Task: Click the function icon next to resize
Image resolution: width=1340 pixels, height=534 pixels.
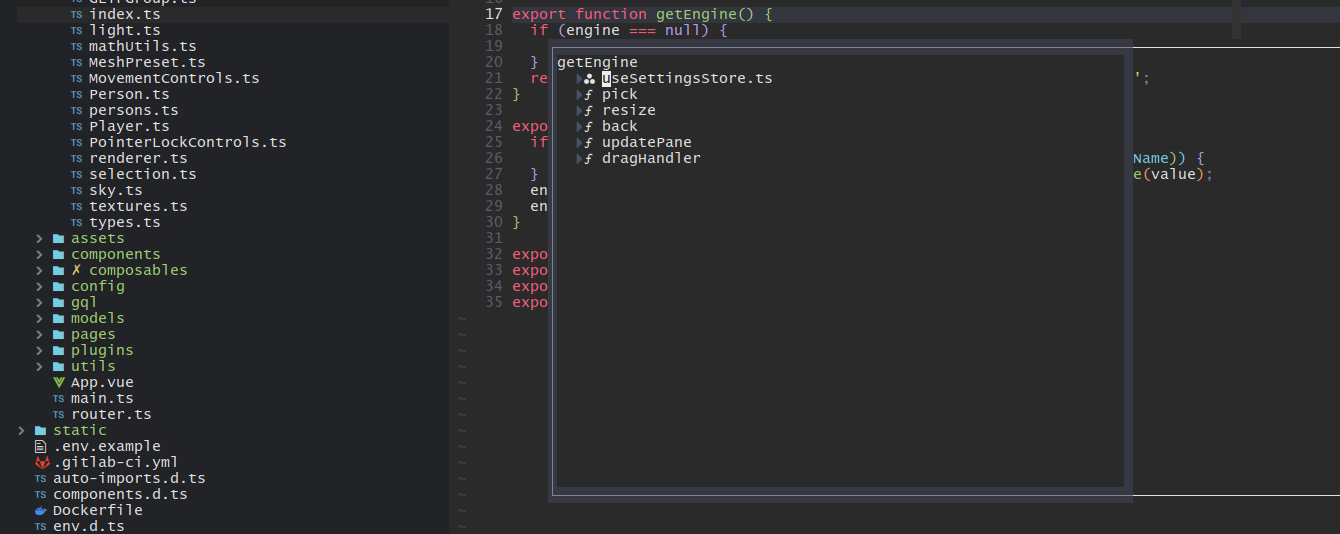Action: [589, 111]
